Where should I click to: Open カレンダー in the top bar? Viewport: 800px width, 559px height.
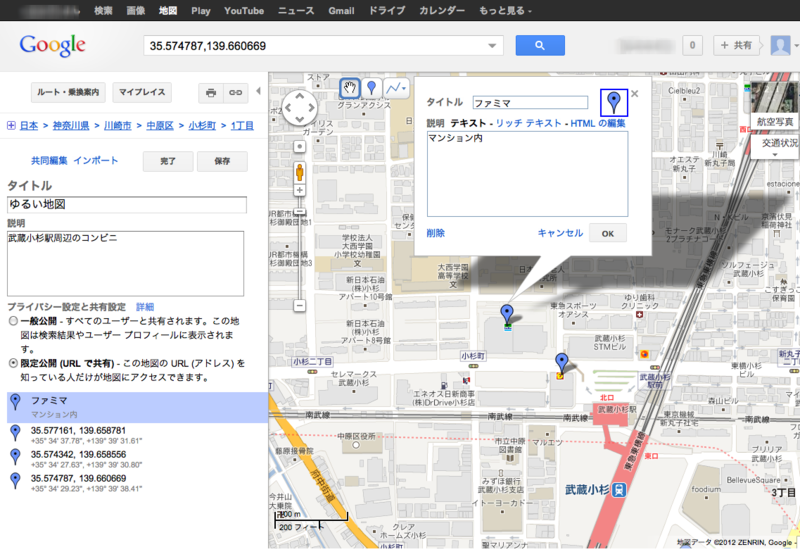point(442,11)
